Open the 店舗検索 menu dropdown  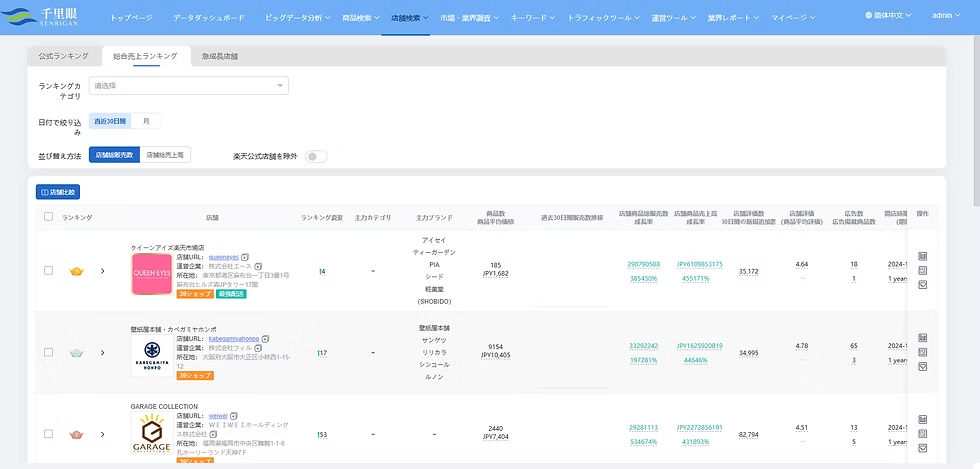409,18
